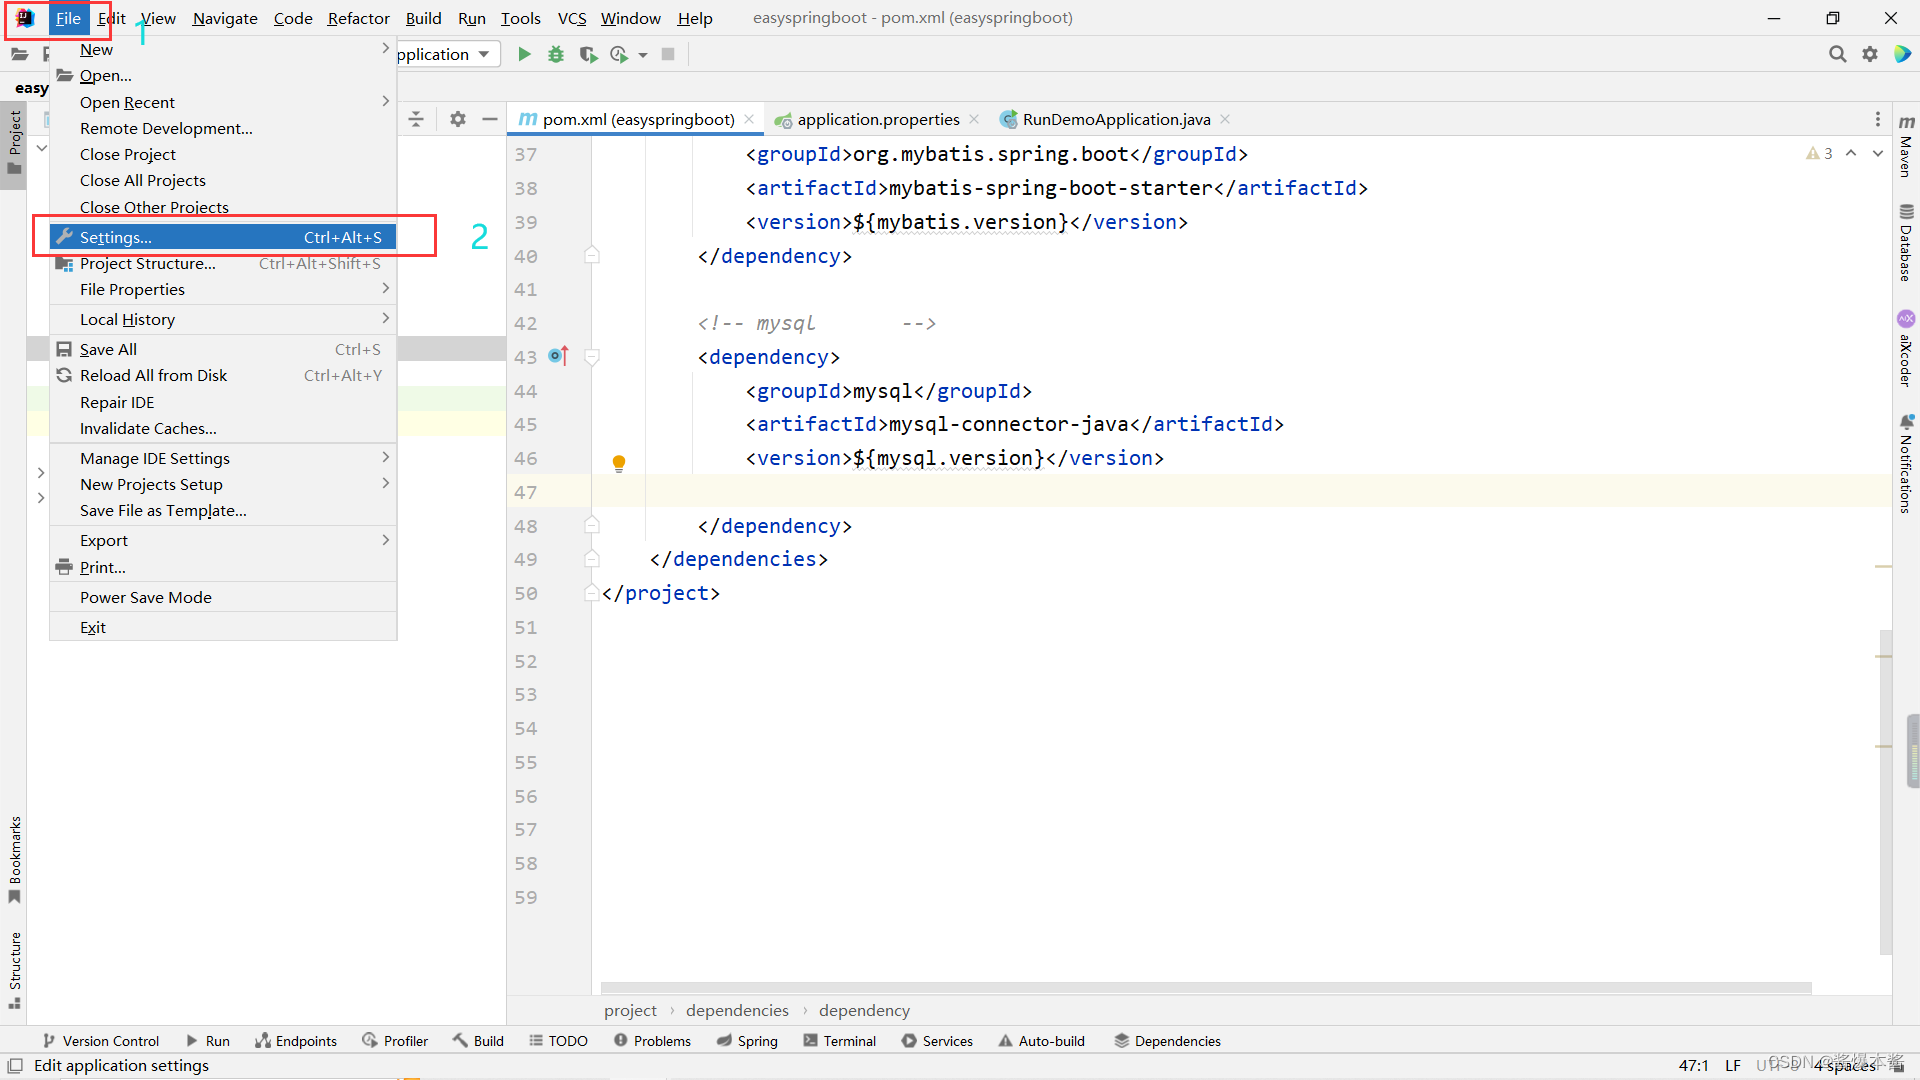
Task: Click the intention lightbulb on line 46
Action: pyautogui.click(x=619, y=462)
